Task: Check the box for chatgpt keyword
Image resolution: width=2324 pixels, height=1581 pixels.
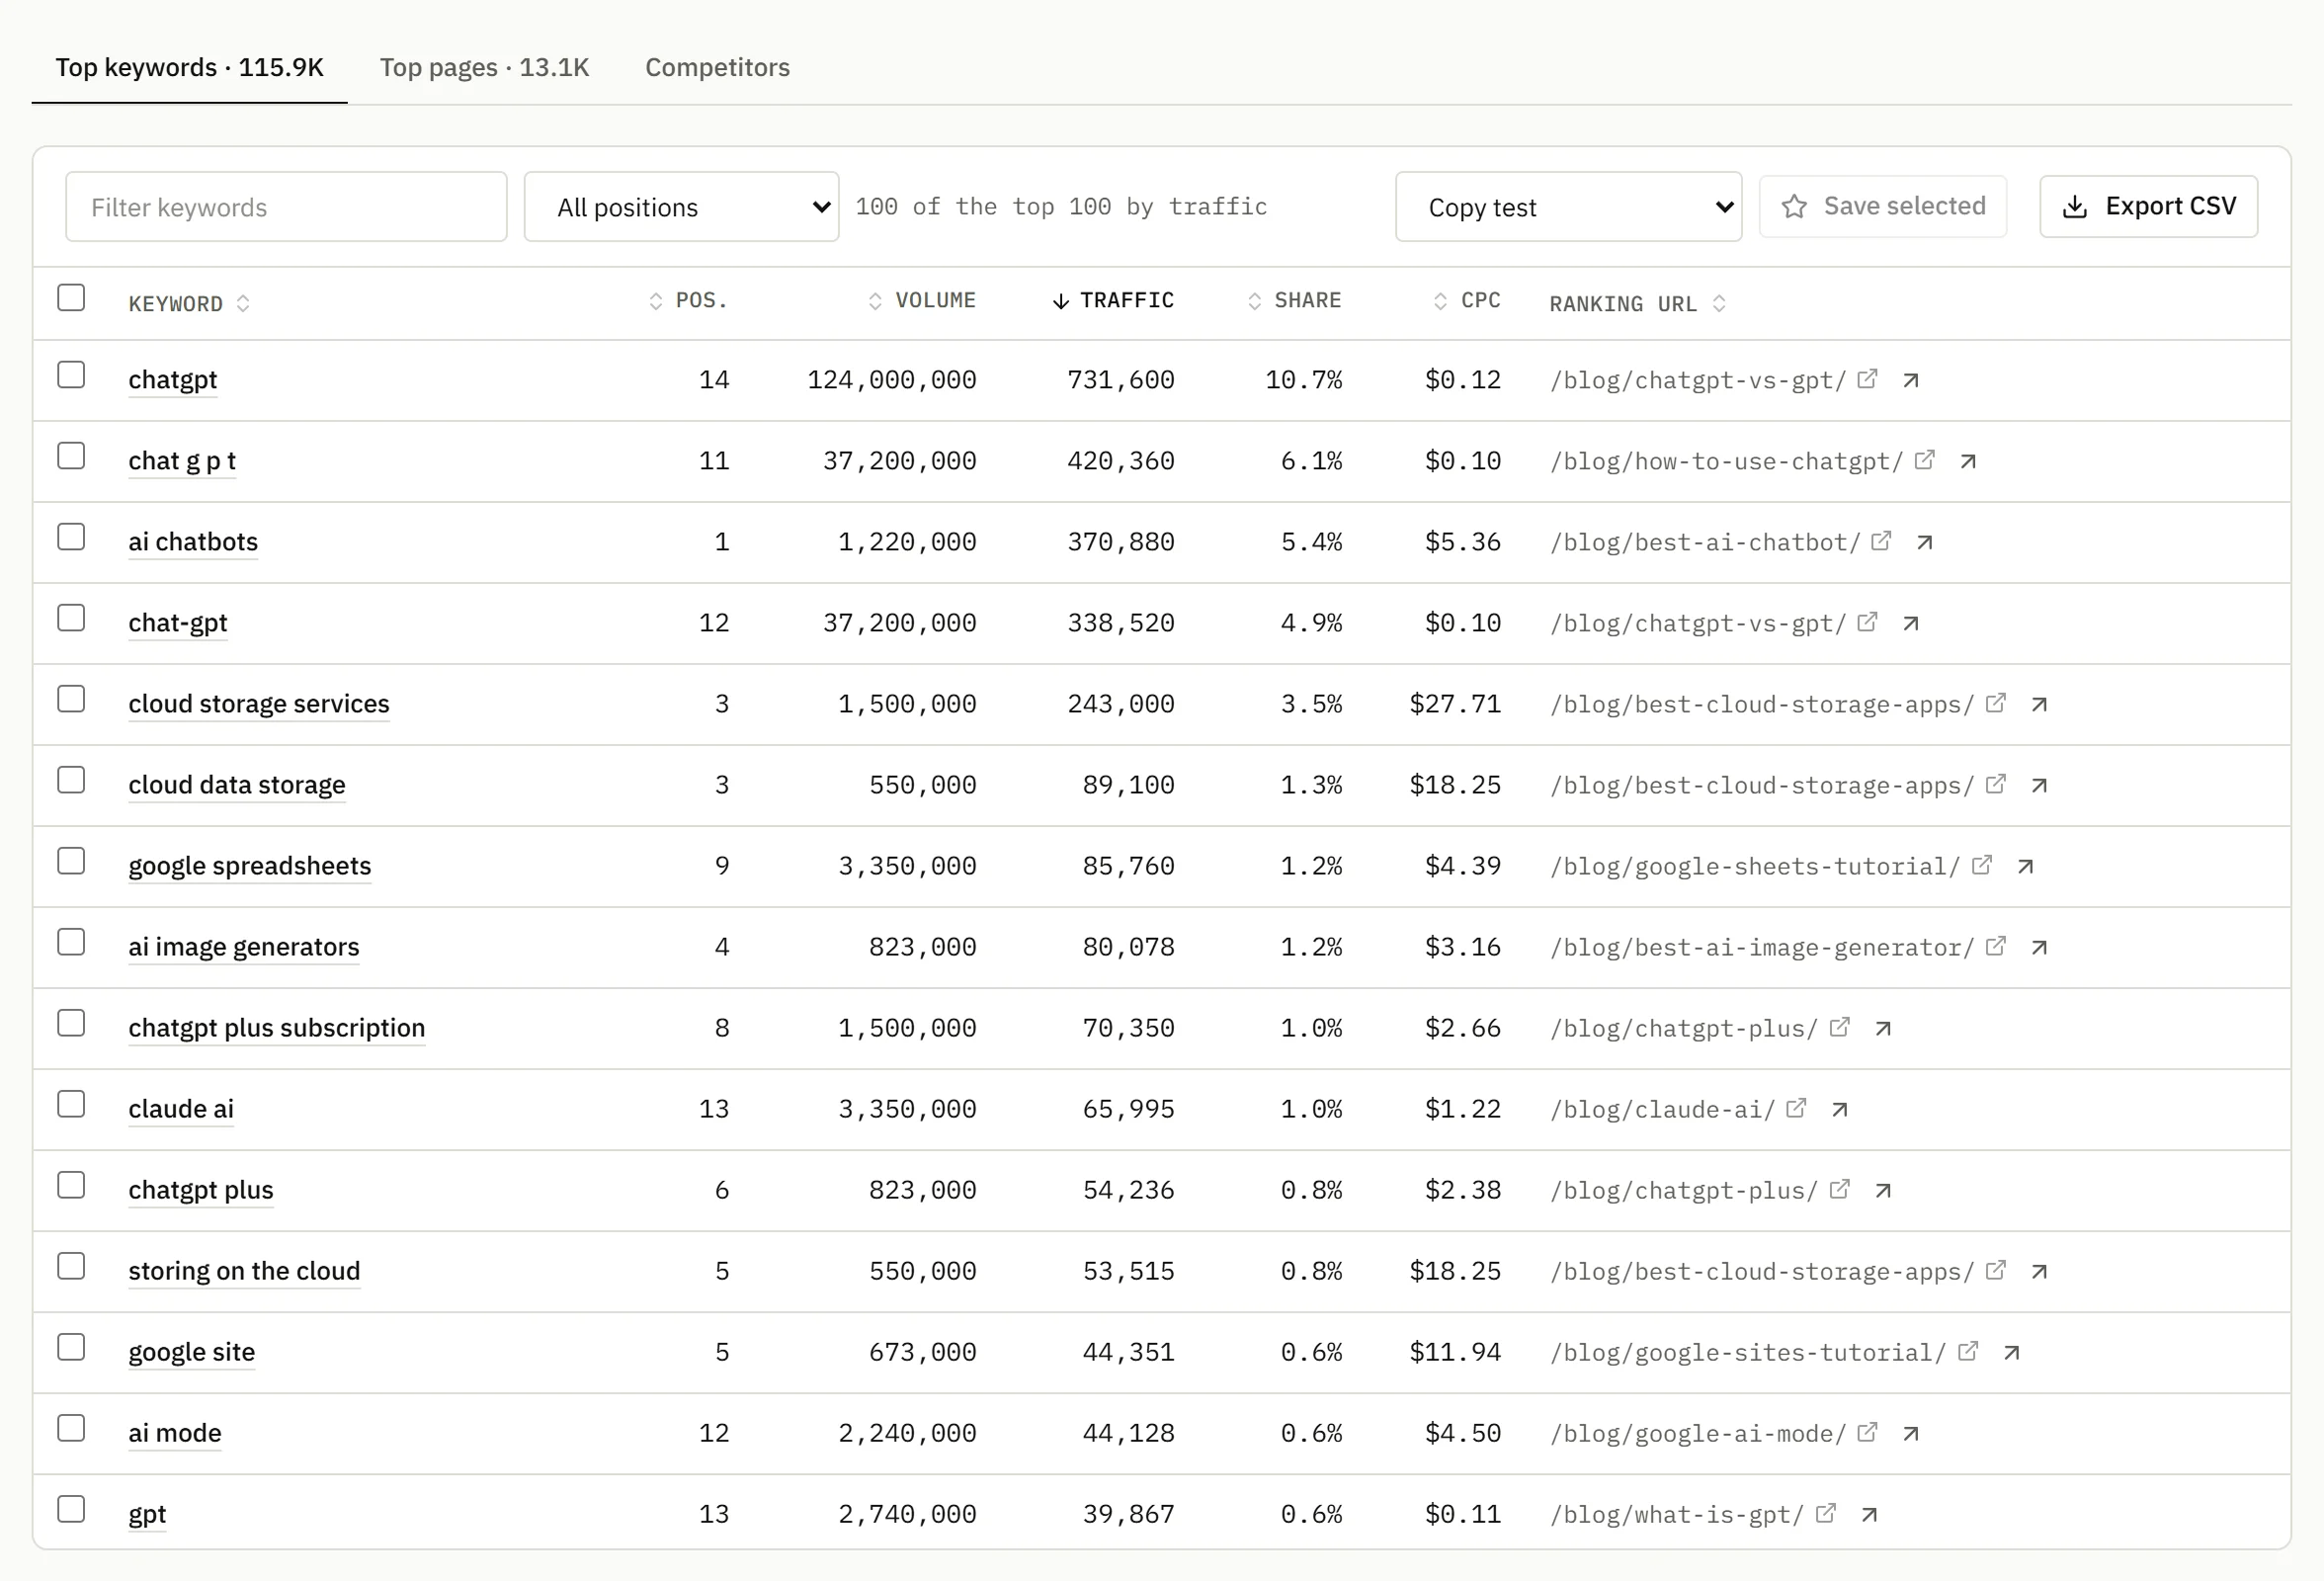Action: [x=71, y=375]
